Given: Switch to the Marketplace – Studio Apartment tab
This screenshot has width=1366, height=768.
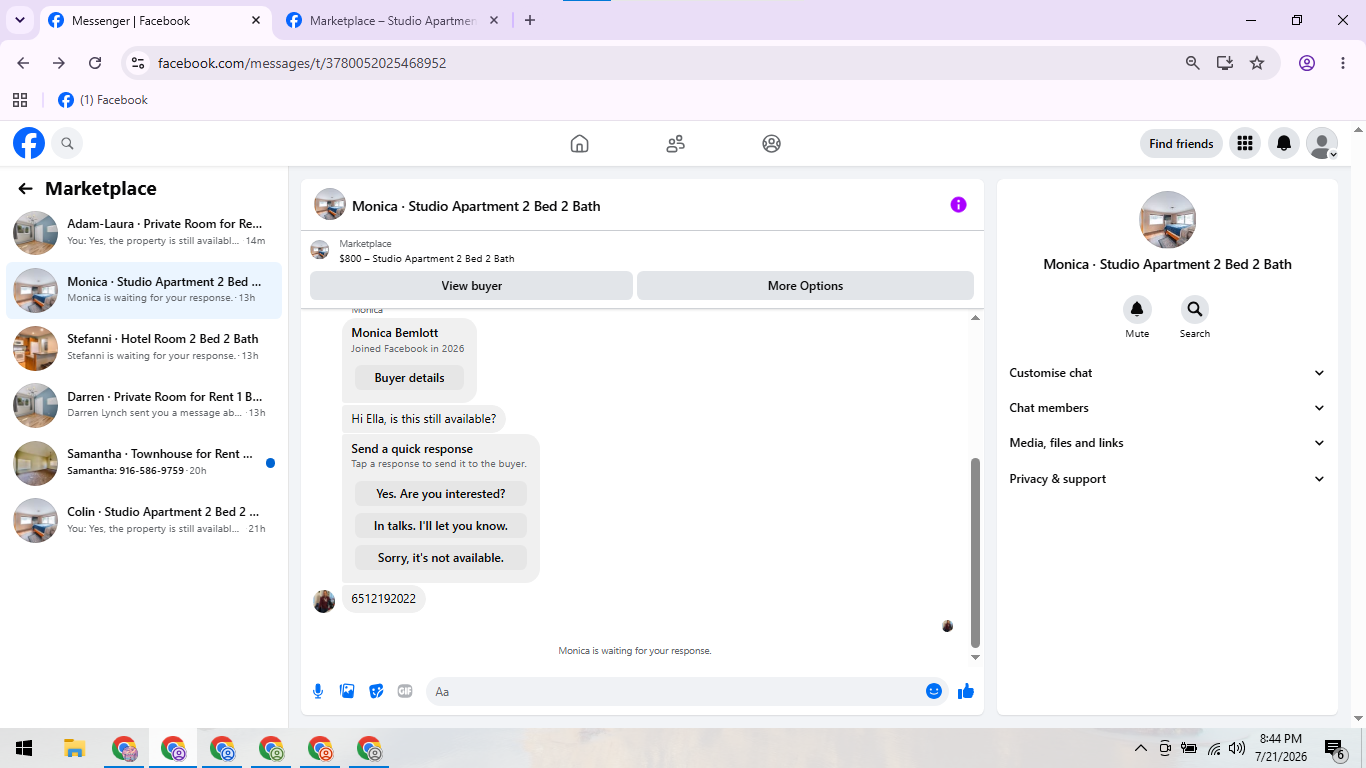Looking at the screenshot, I should click(393, 20).
